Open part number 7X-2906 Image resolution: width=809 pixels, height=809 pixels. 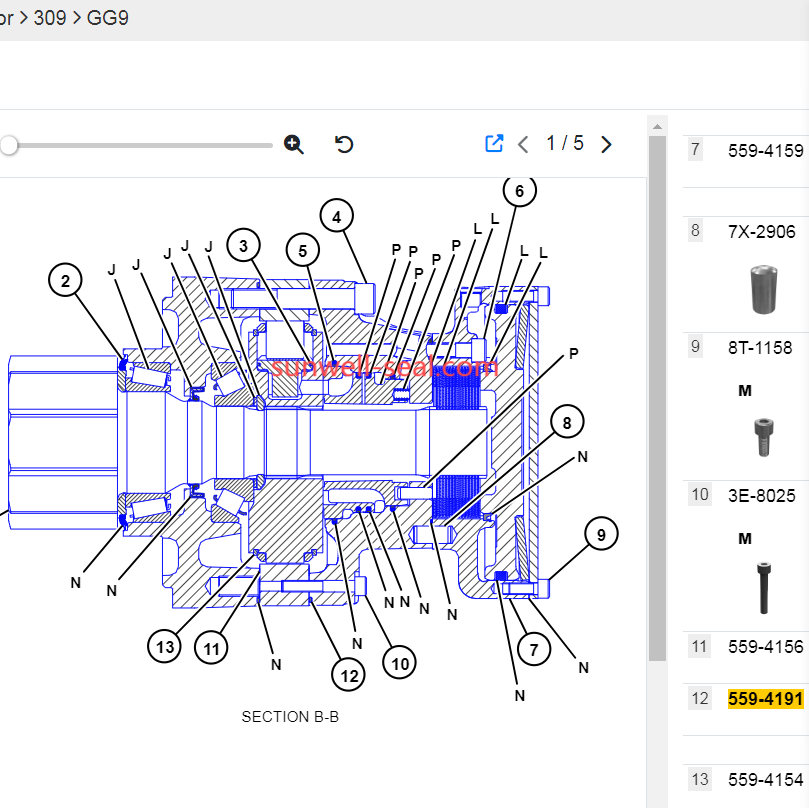(762, 232)
